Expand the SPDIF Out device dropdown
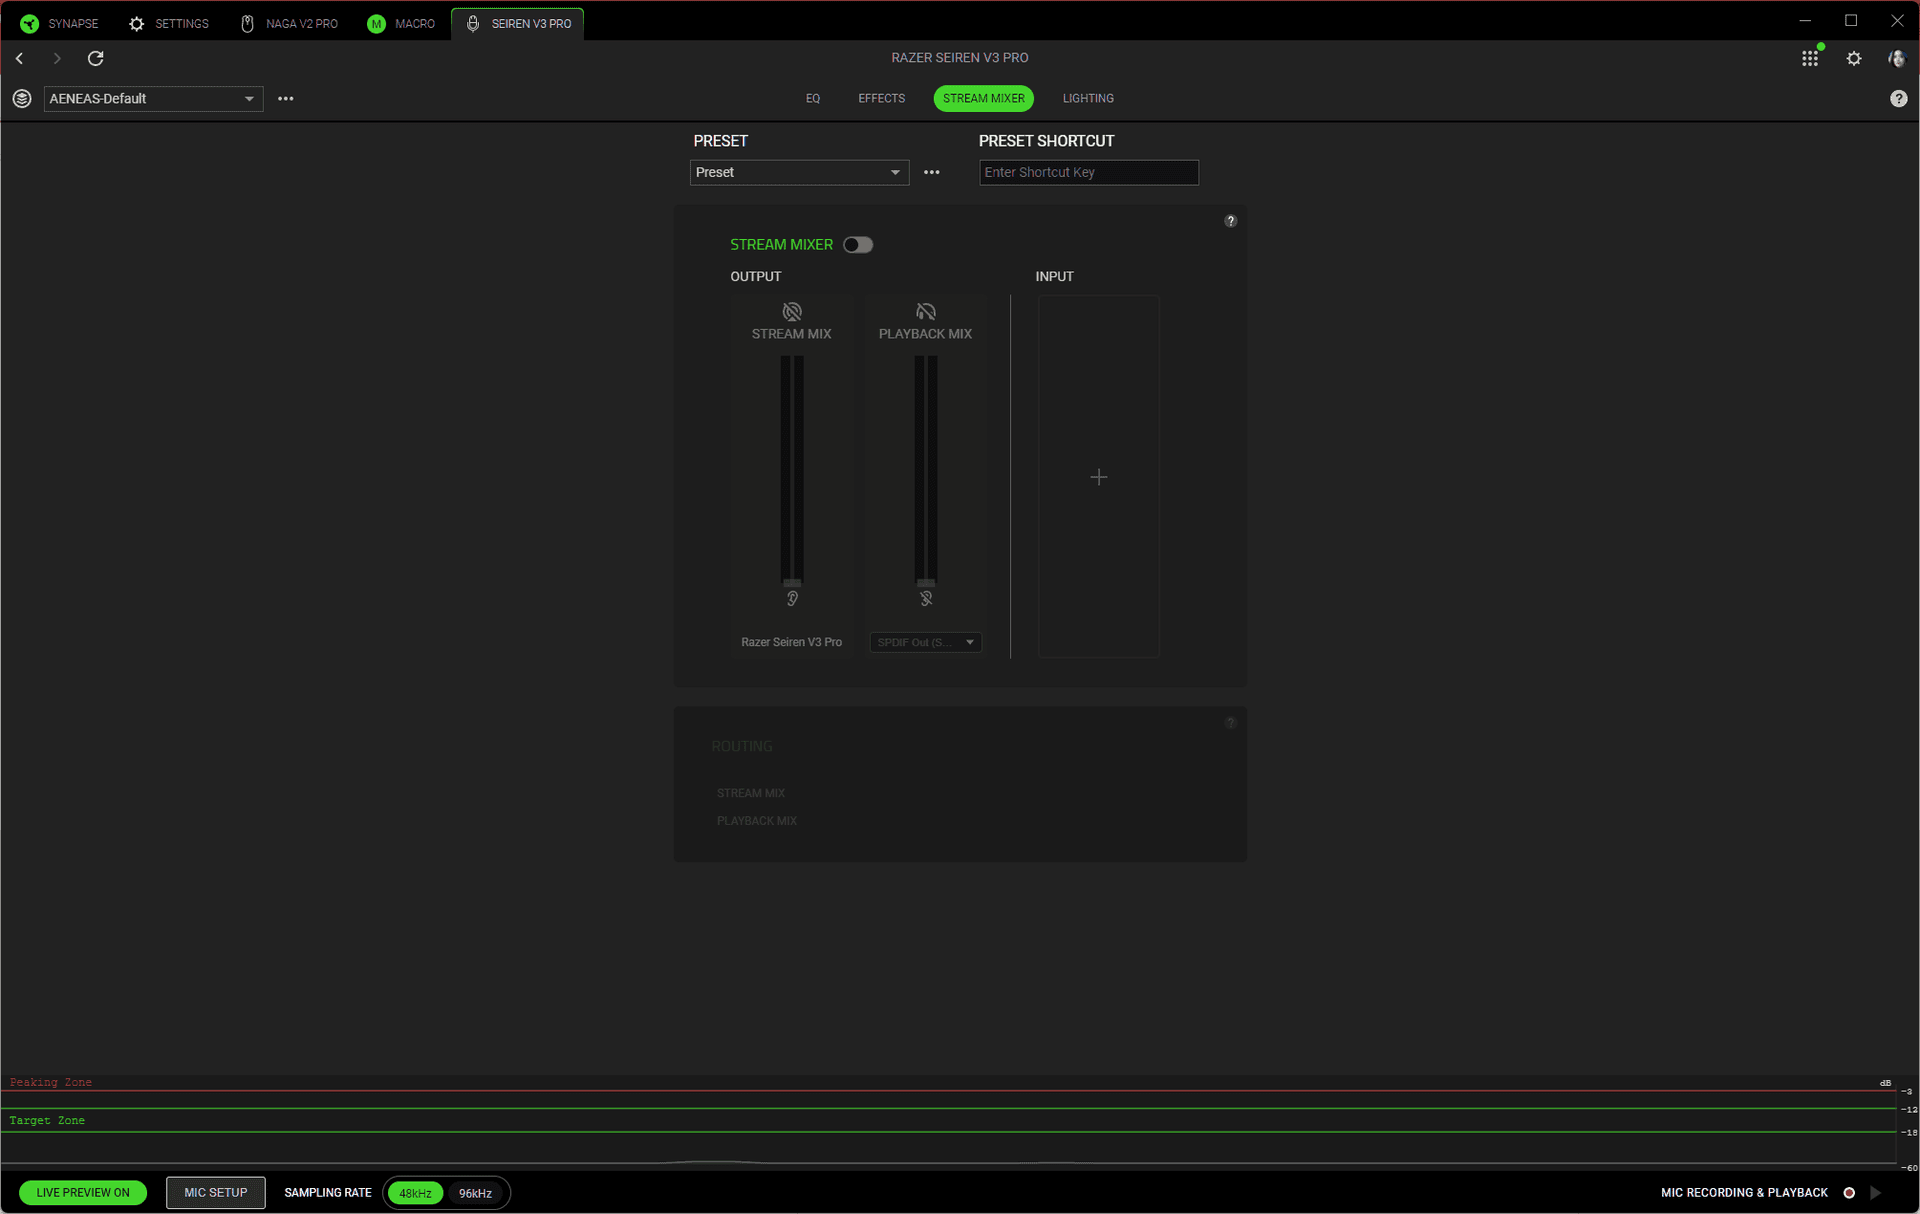This screenshot has height=1214, width=1920. coord(926,642)
